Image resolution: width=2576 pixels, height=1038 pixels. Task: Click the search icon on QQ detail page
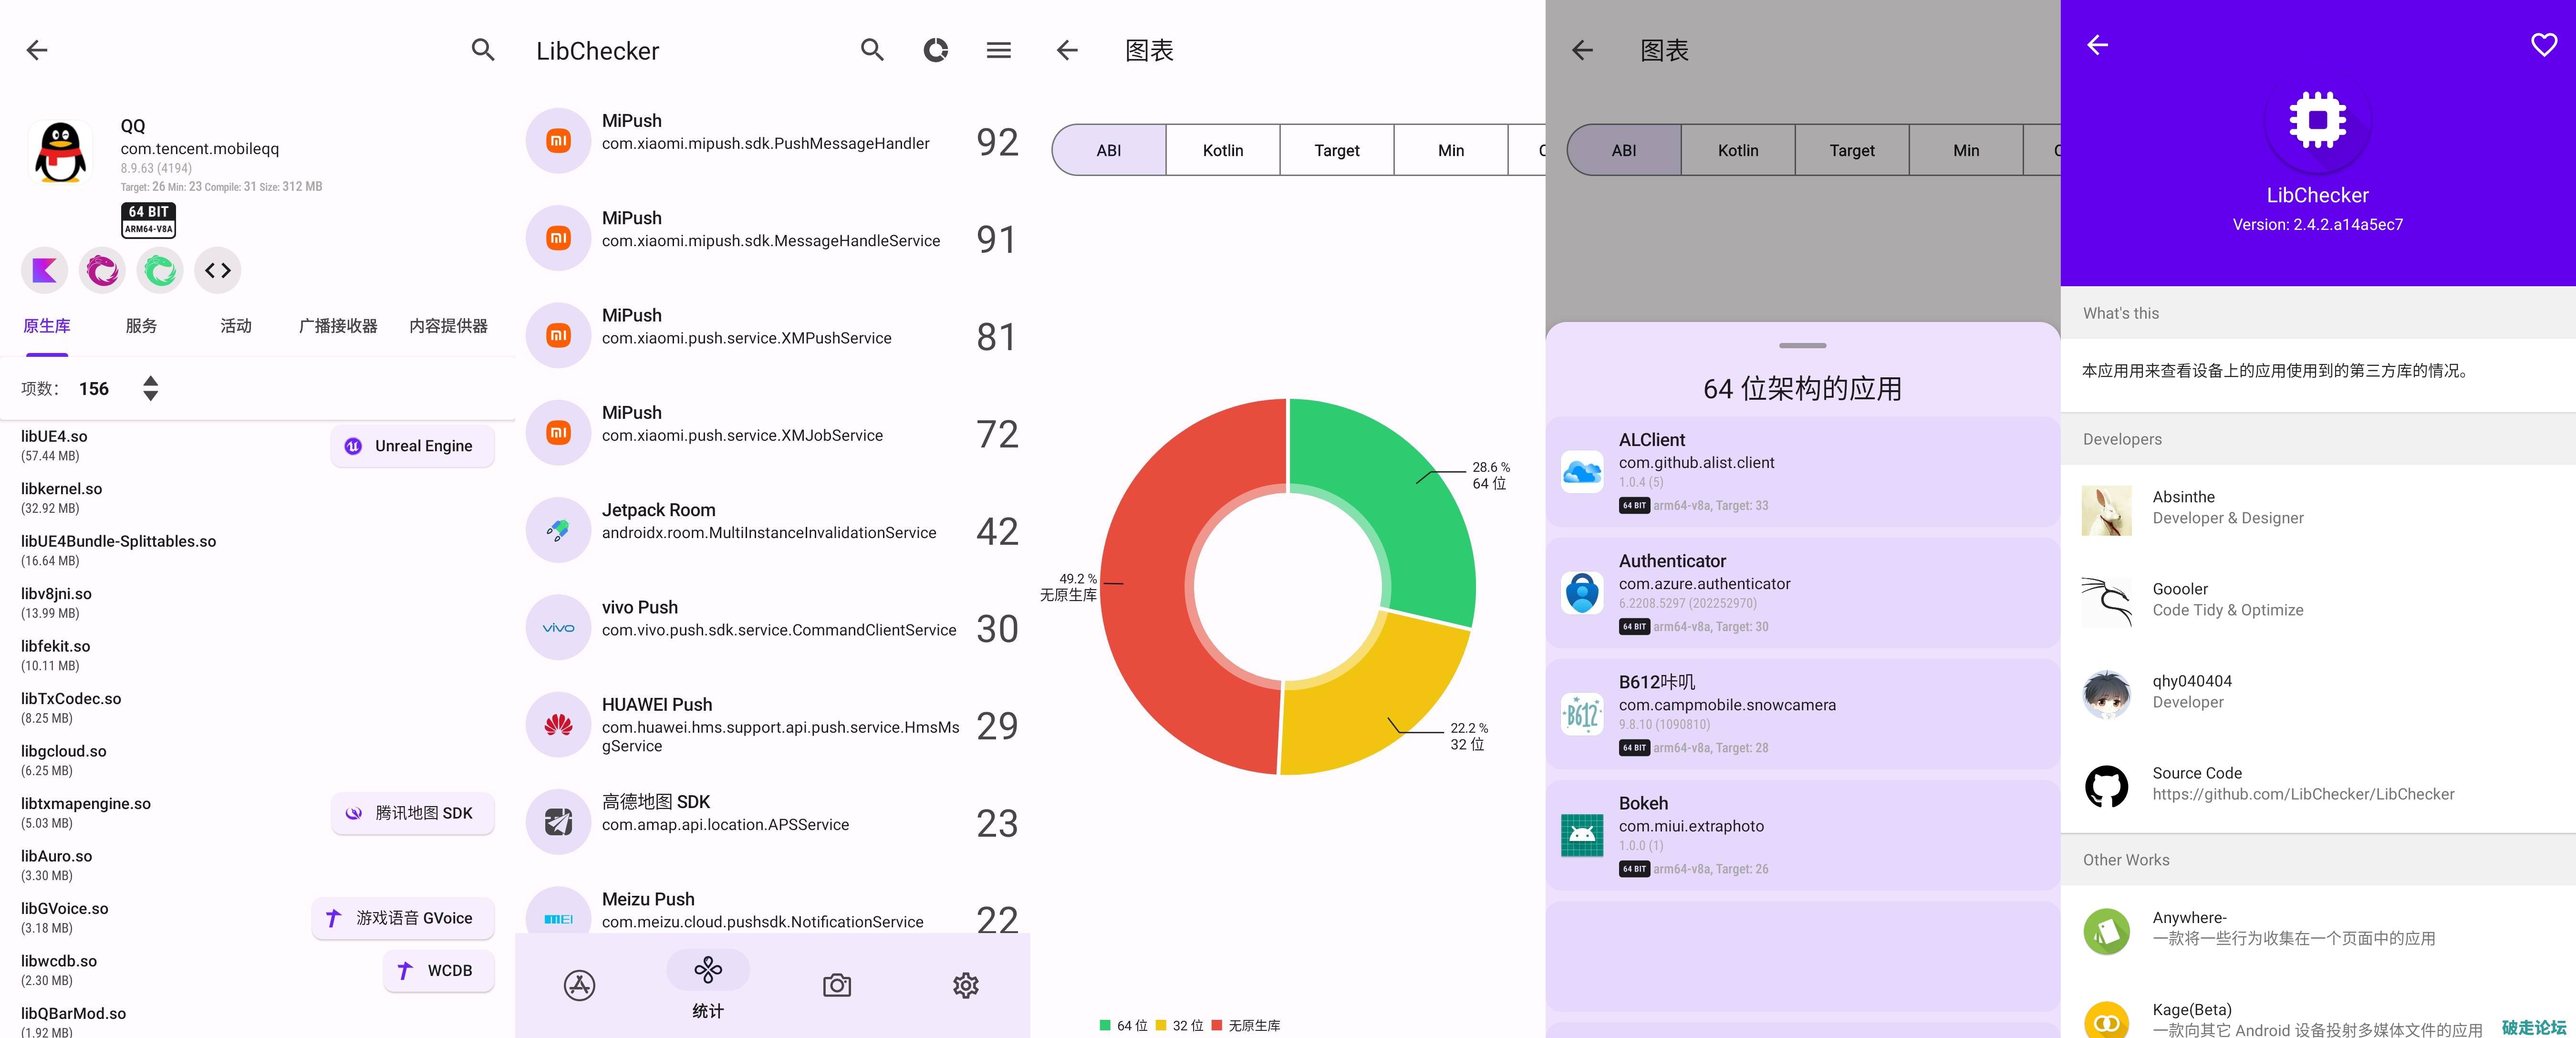click(483, 50)
